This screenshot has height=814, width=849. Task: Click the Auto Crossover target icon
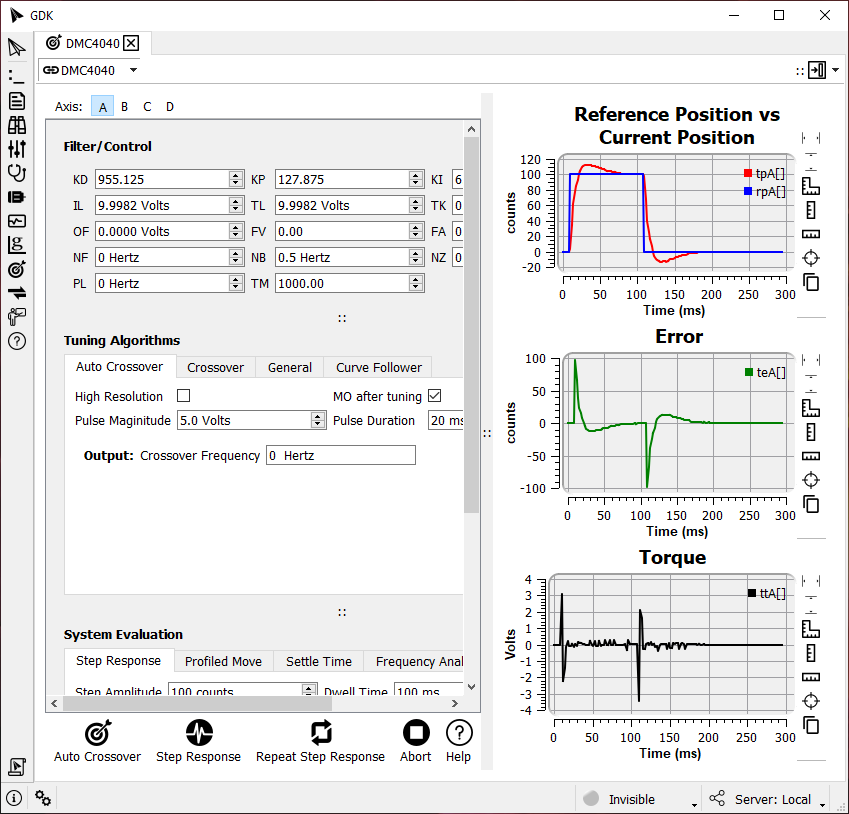(97, 733)
